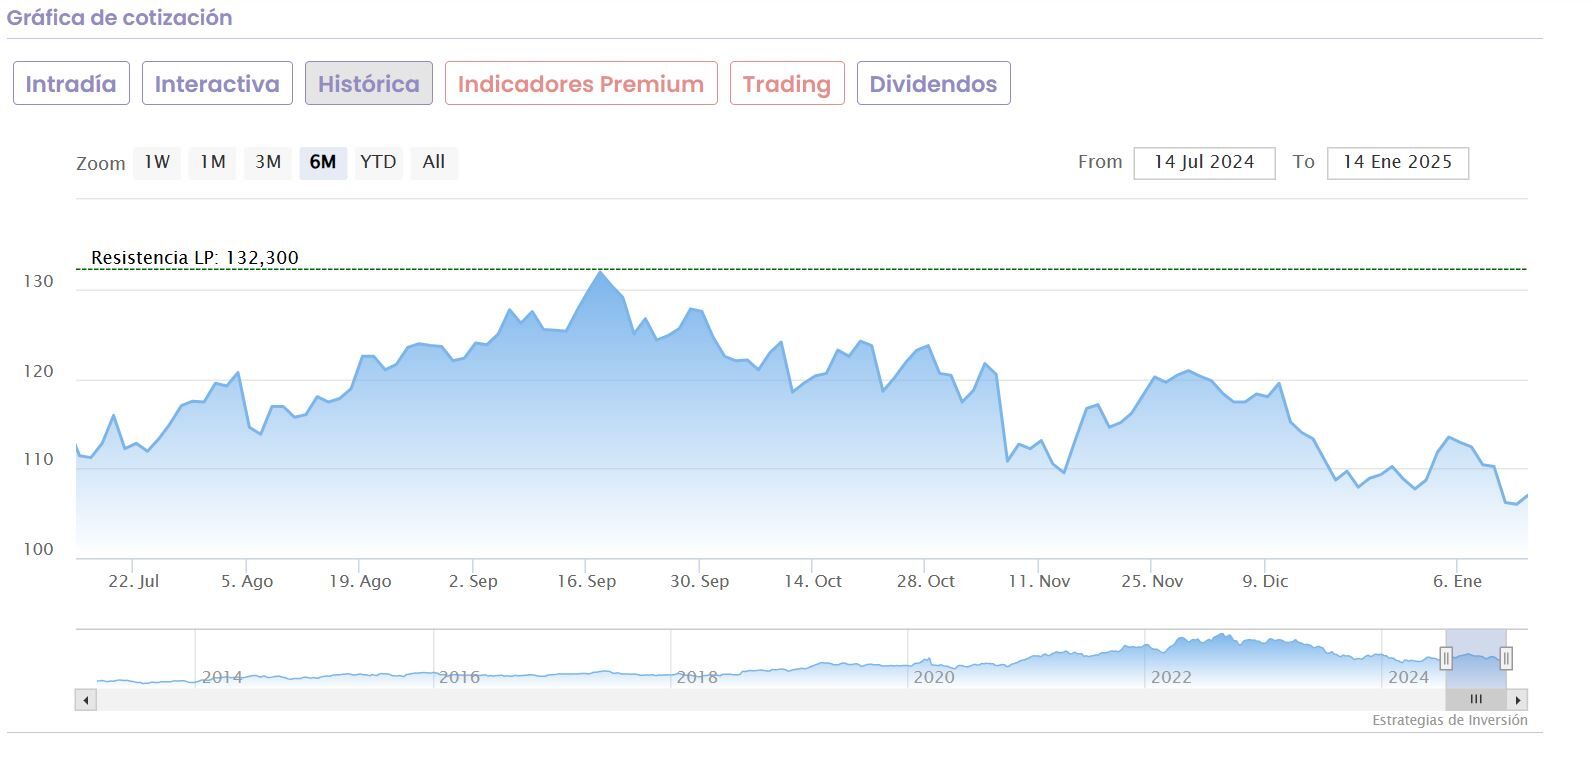This screenshot has width=1592, height=764.
Task: Edit the To date field
Action: coord(1397,163)
